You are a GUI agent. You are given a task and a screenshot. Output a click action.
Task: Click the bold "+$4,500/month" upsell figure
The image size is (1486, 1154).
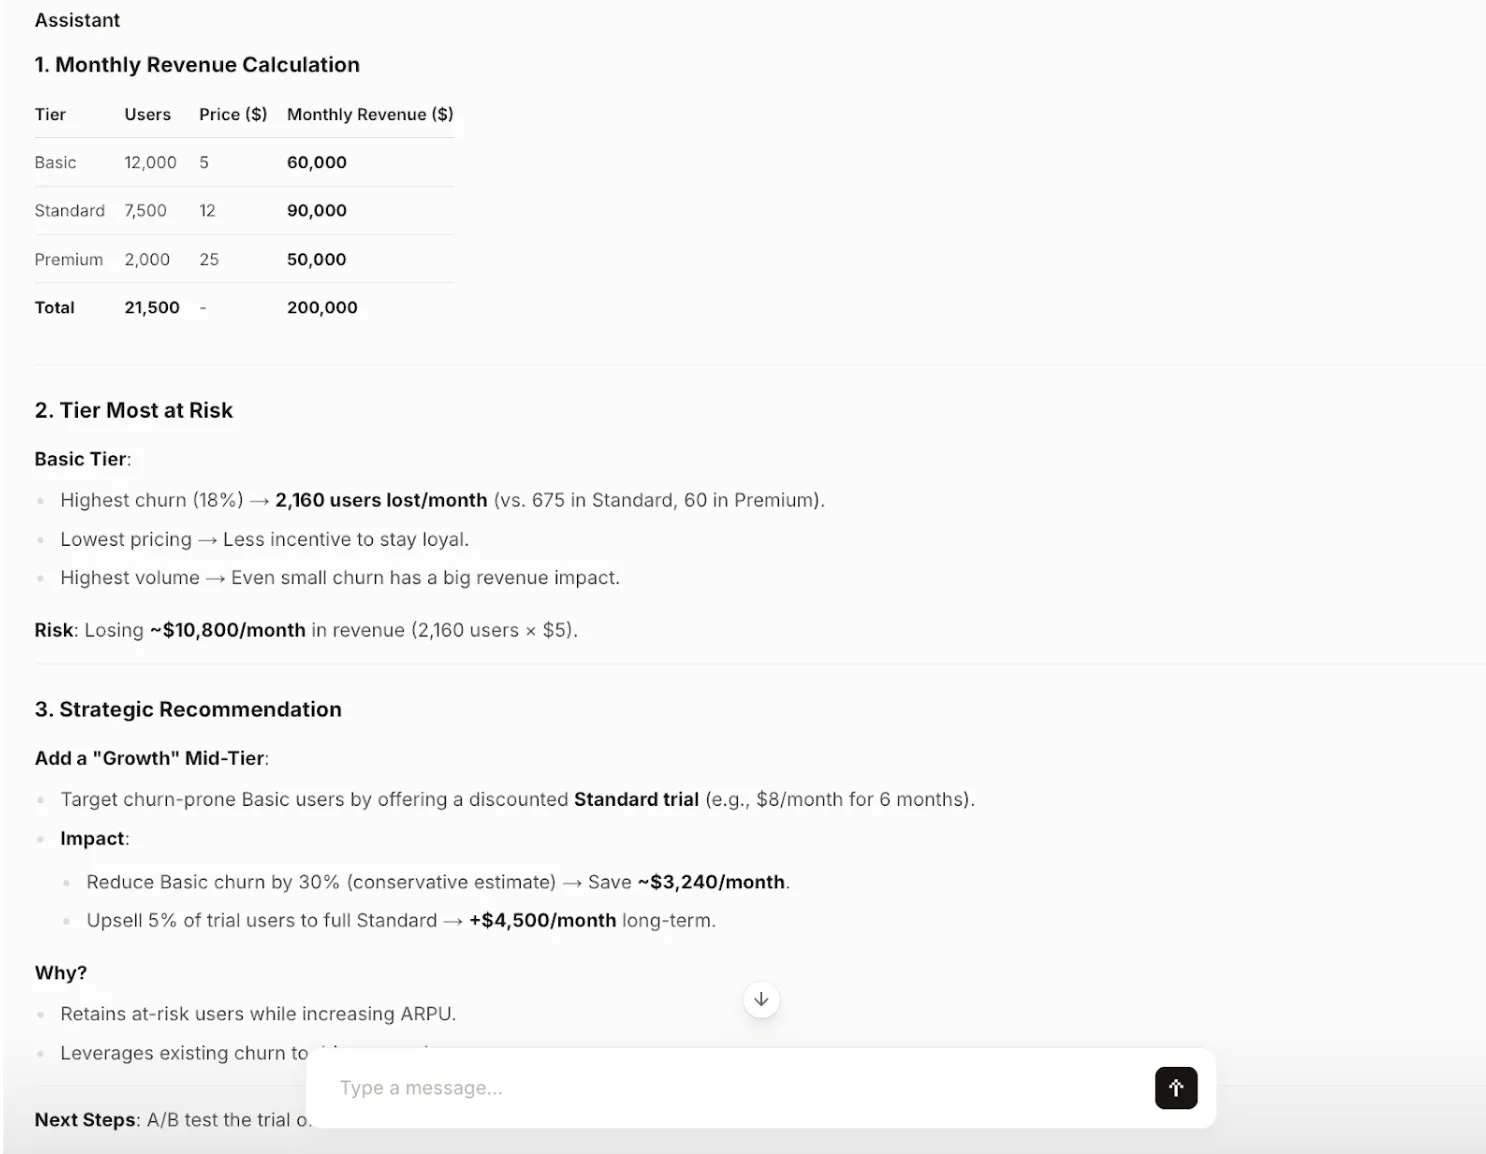pyautogui.click(x=542, y=920)
